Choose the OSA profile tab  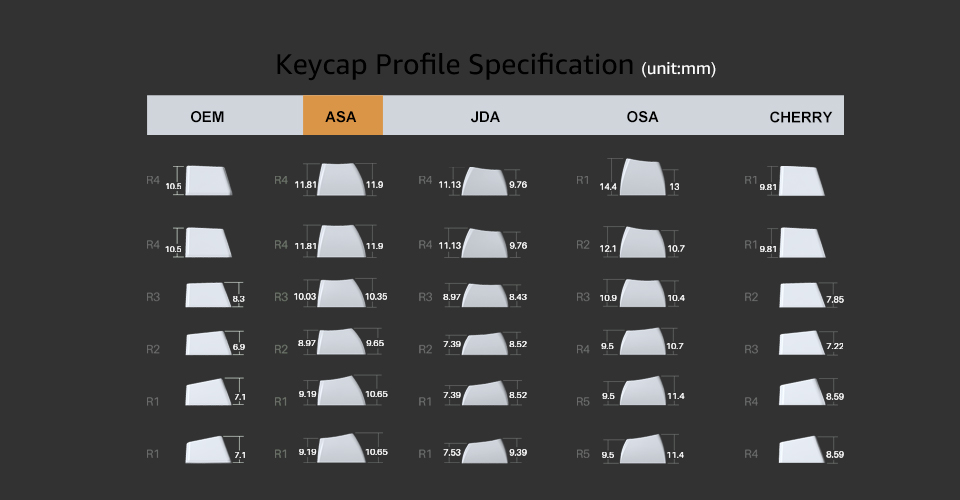[x=642, y=116]
